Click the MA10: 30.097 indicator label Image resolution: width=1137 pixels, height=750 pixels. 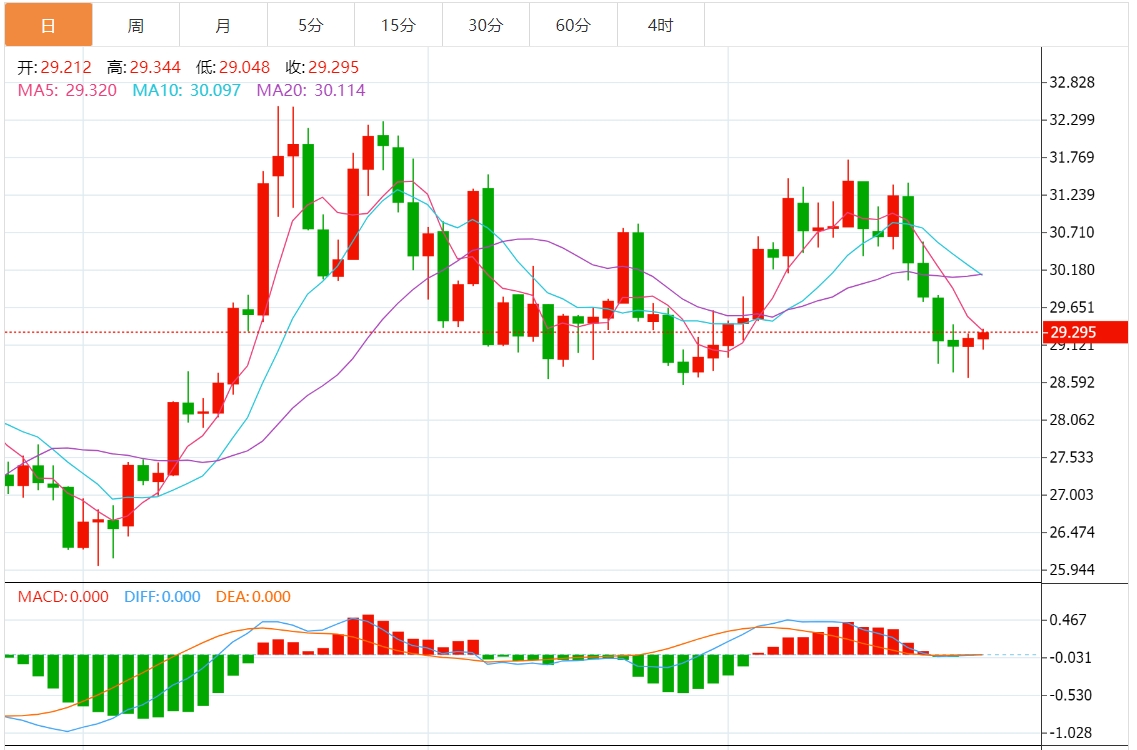pos(186,91)
